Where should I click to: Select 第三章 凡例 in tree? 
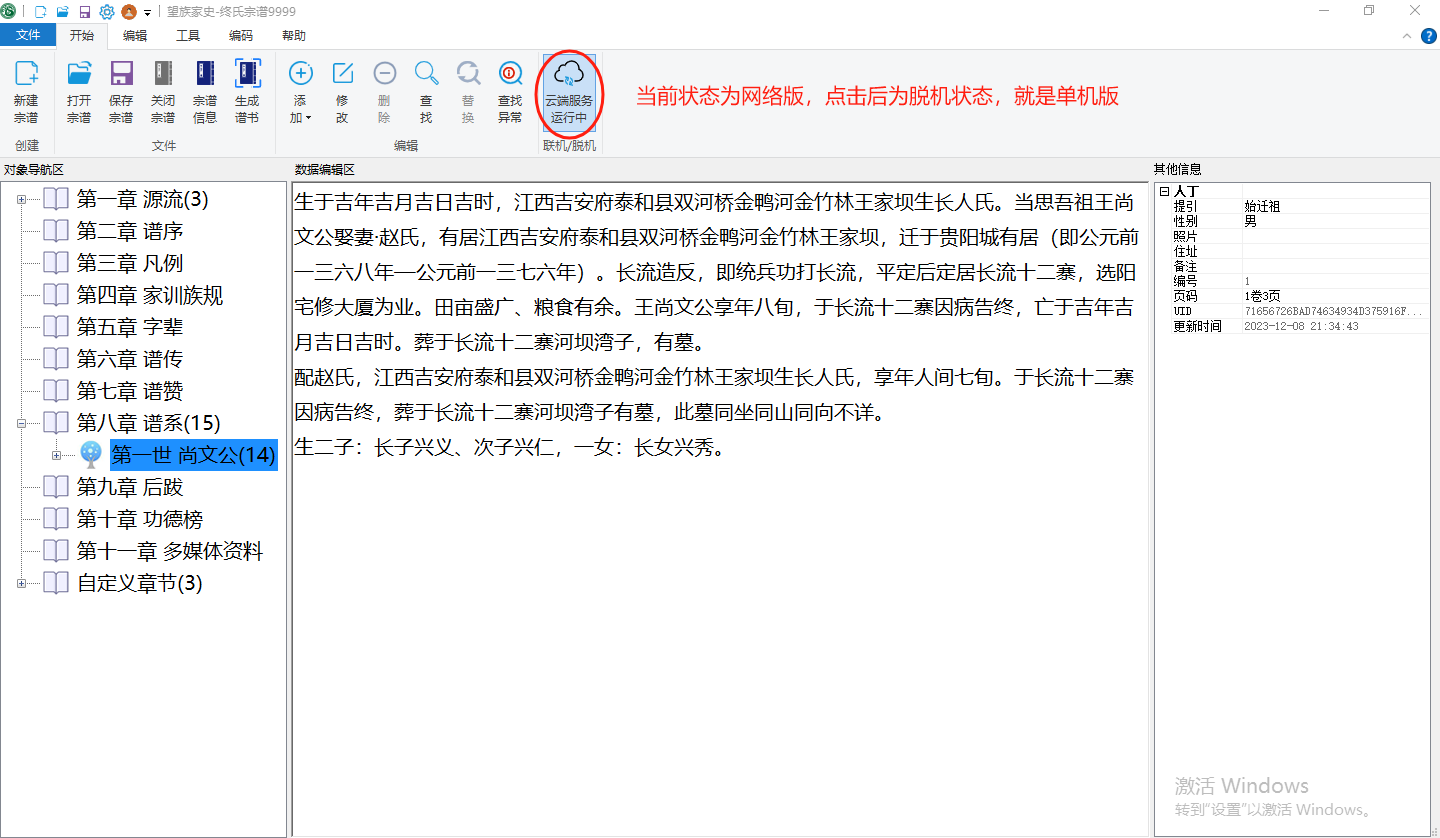130,264
